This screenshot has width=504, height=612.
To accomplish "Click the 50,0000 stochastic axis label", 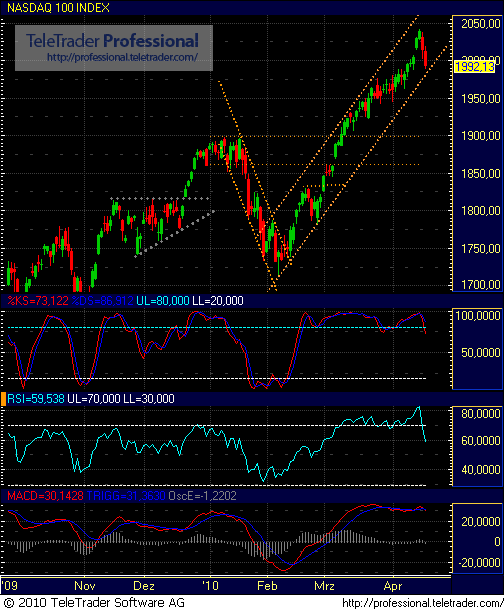I will pyautogui.click(x=481, y=353).
